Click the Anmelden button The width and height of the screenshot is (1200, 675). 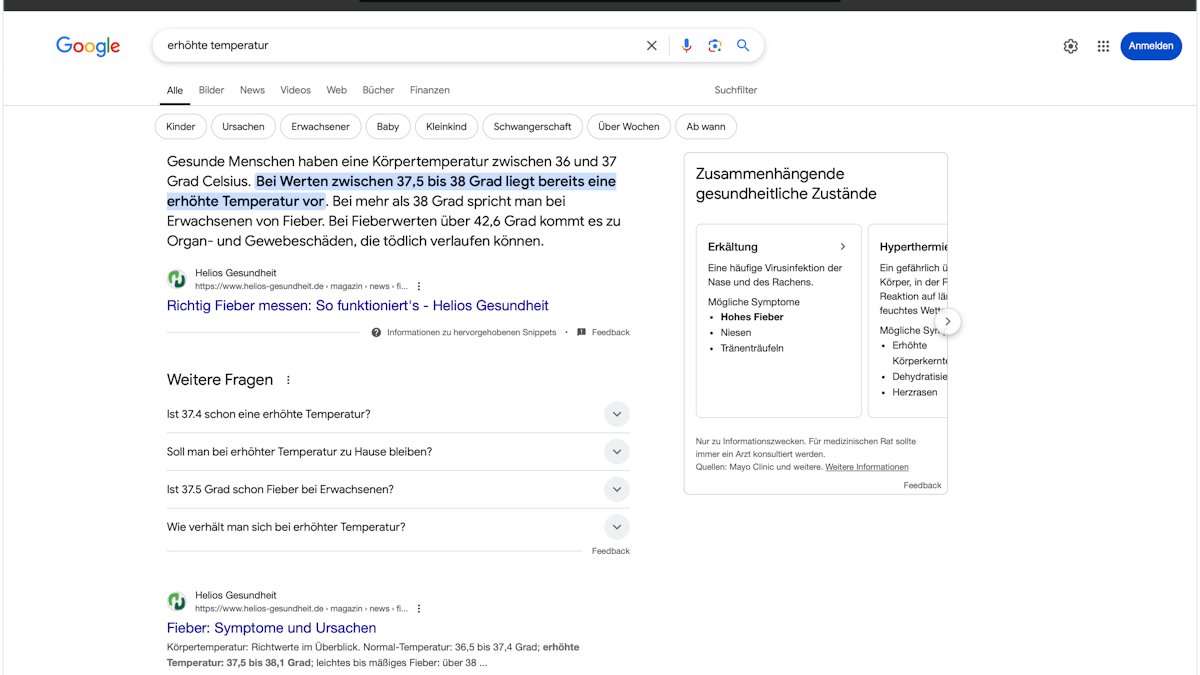1151,46
